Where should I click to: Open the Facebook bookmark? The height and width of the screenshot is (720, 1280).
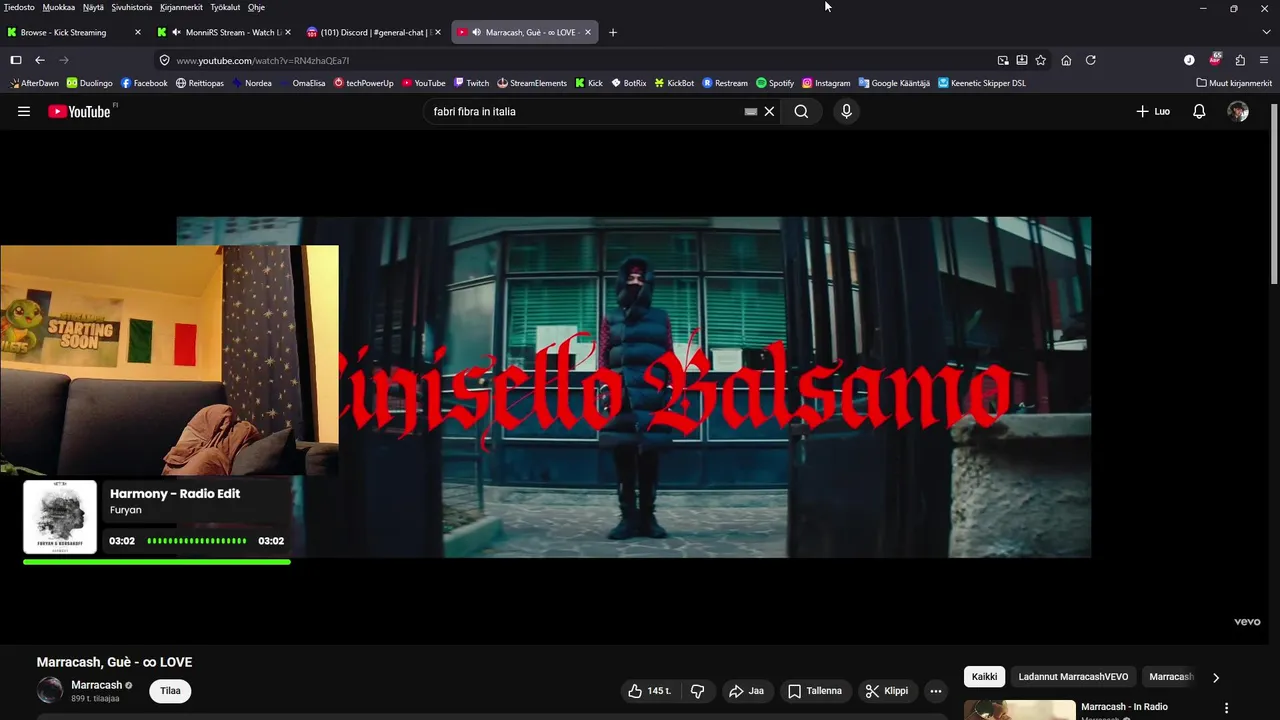(144, 83)
